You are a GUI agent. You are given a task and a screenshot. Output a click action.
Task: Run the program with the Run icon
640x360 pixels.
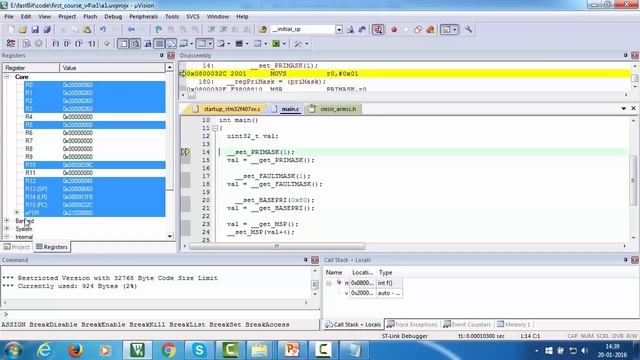tap(27, 43)
